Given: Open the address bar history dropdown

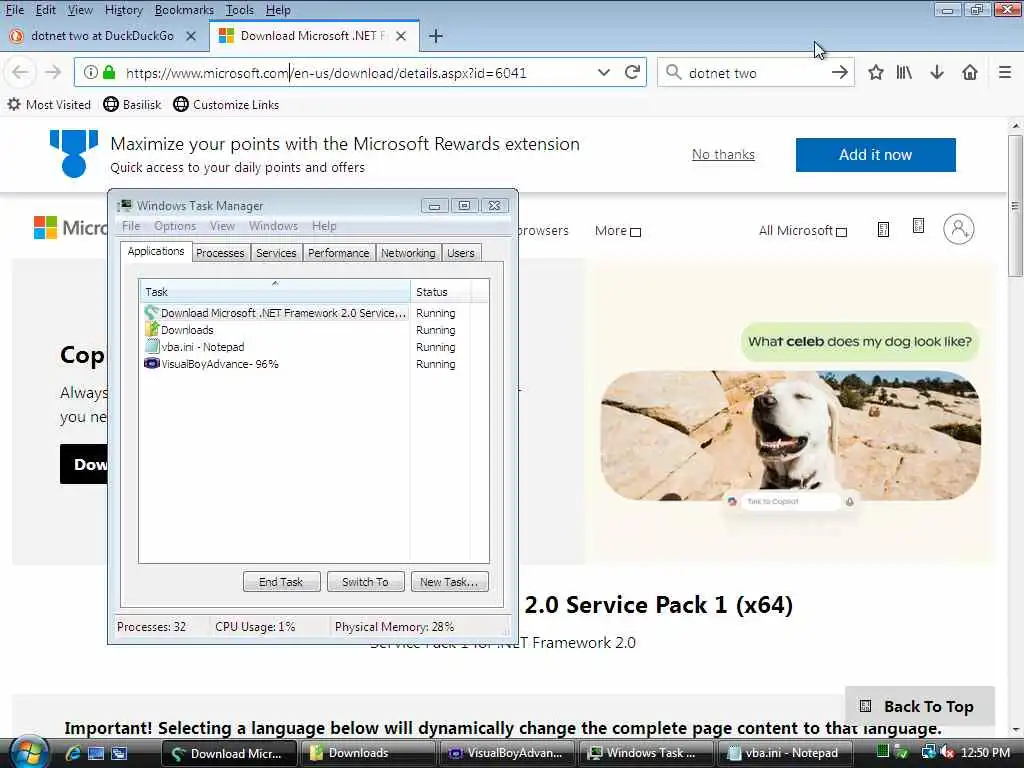Looking at the screenshot, I should point(603,72).
